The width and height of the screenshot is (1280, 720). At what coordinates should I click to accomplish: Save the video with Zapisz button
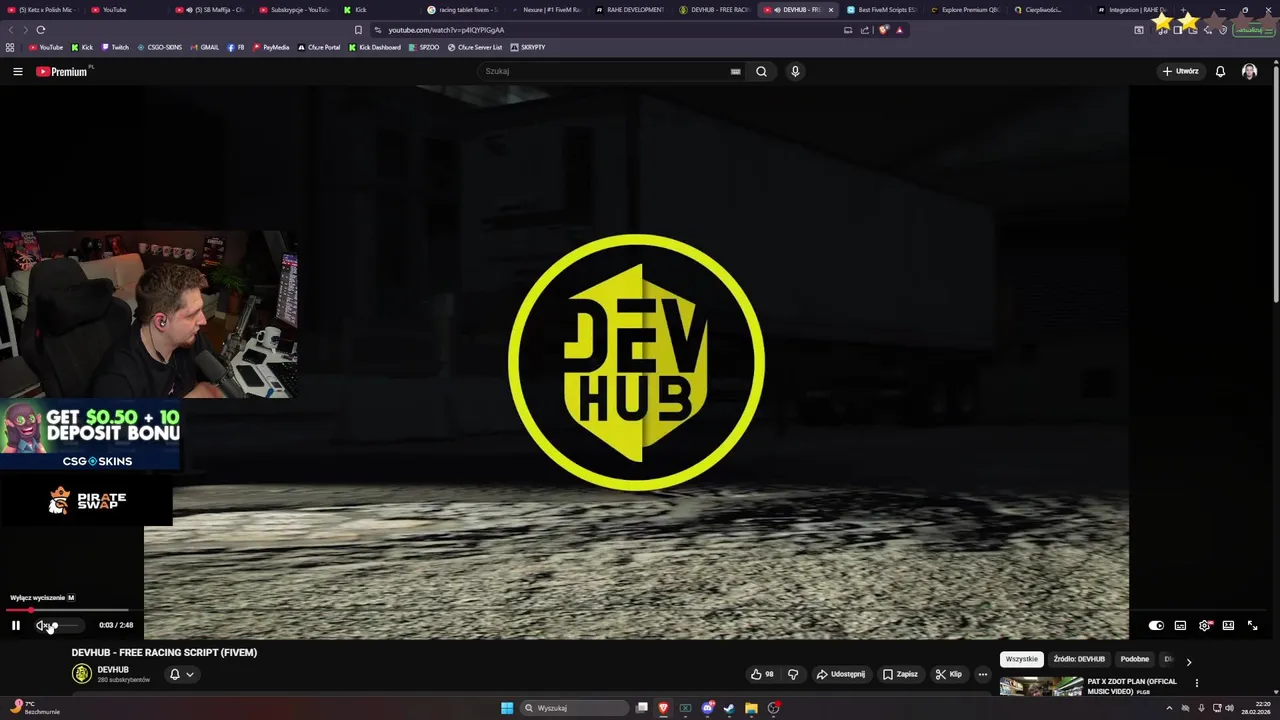coord(900,674)
